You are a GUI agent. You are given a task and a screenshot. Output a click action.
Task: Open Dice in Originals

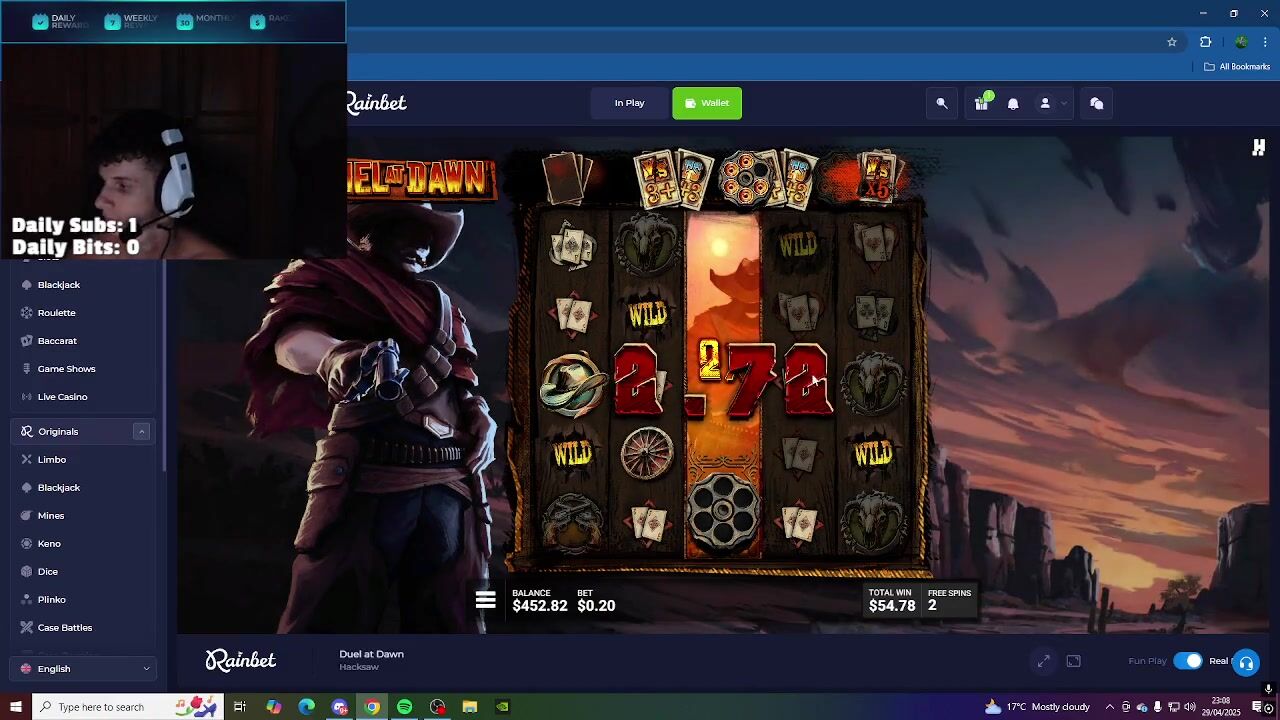click(48, 572)
